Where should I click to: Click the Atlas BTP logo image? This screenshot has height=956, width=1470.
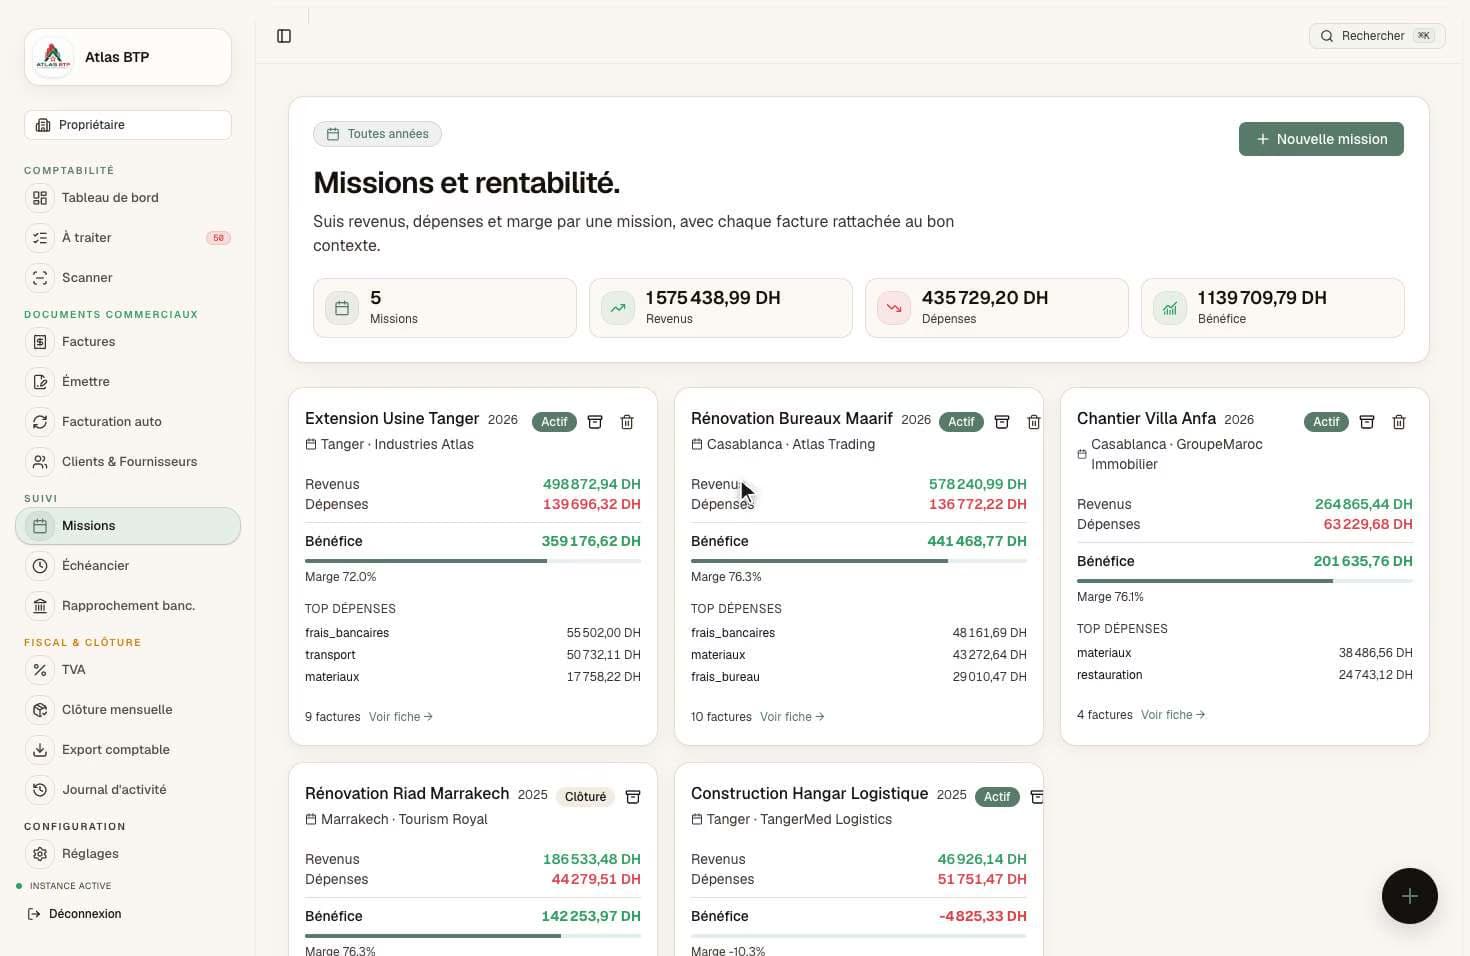[53, 57]
